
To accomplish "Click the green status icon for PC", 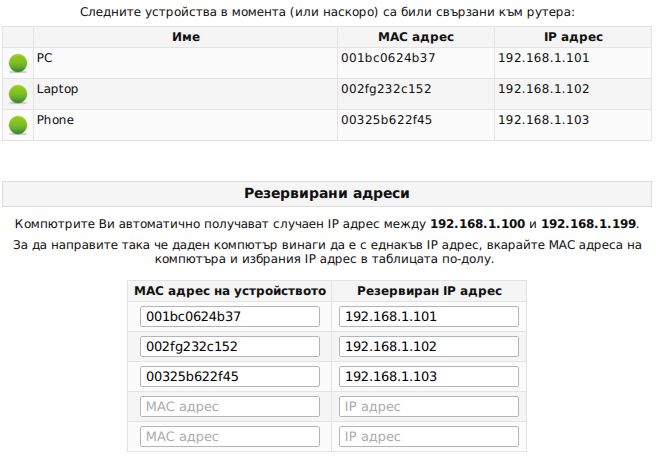I will pyautogui.click(x=18, y=63).
